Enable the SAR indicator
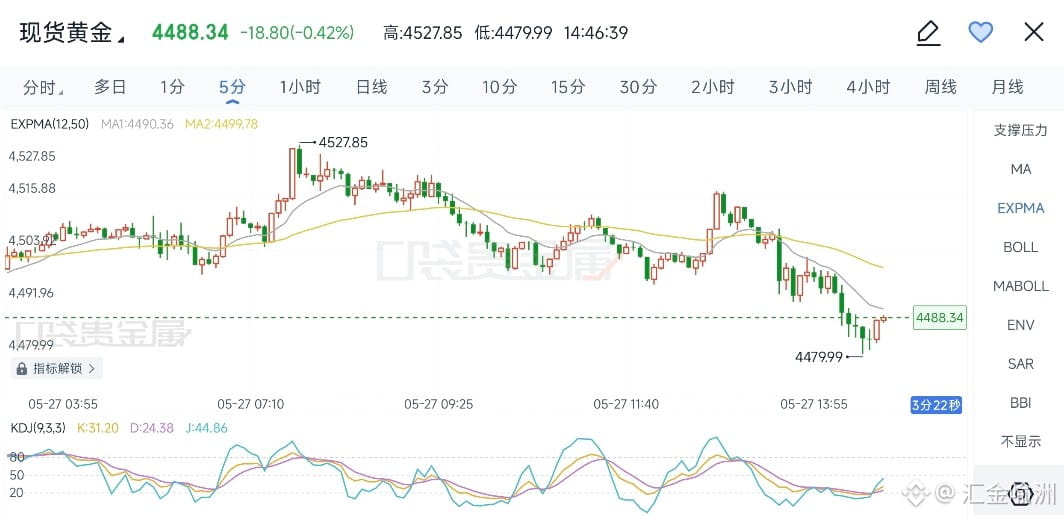 (x=1021, y=364)
